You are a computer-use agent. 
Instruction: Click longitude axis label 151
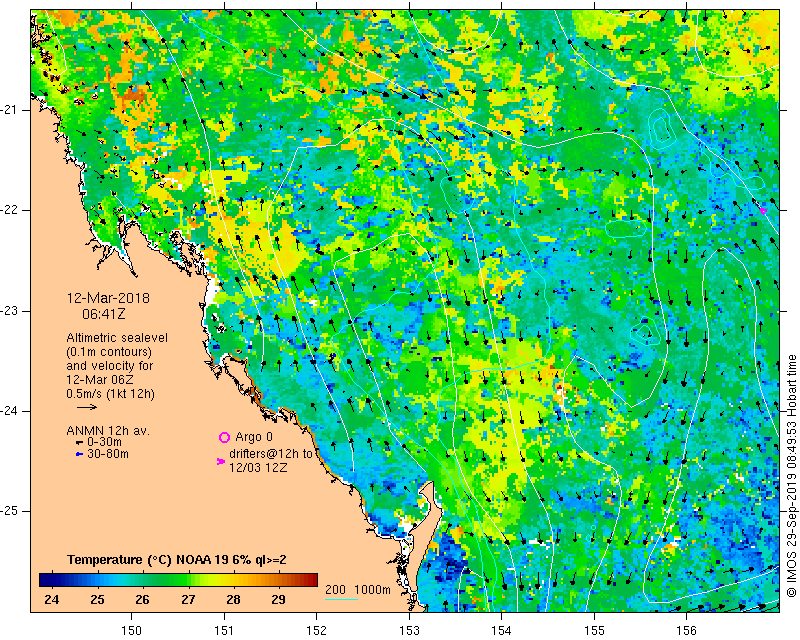[x=224, y=631]
